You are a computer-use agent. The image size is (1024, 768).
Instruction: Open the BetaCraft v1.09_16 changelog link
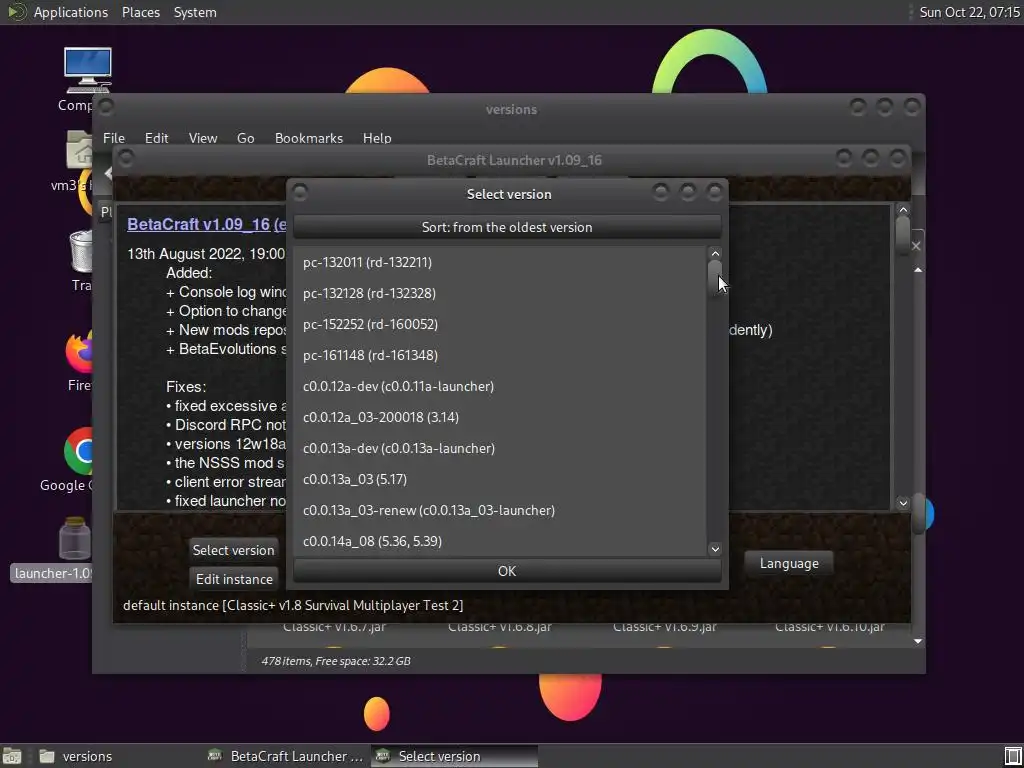[x=206, y=224]
